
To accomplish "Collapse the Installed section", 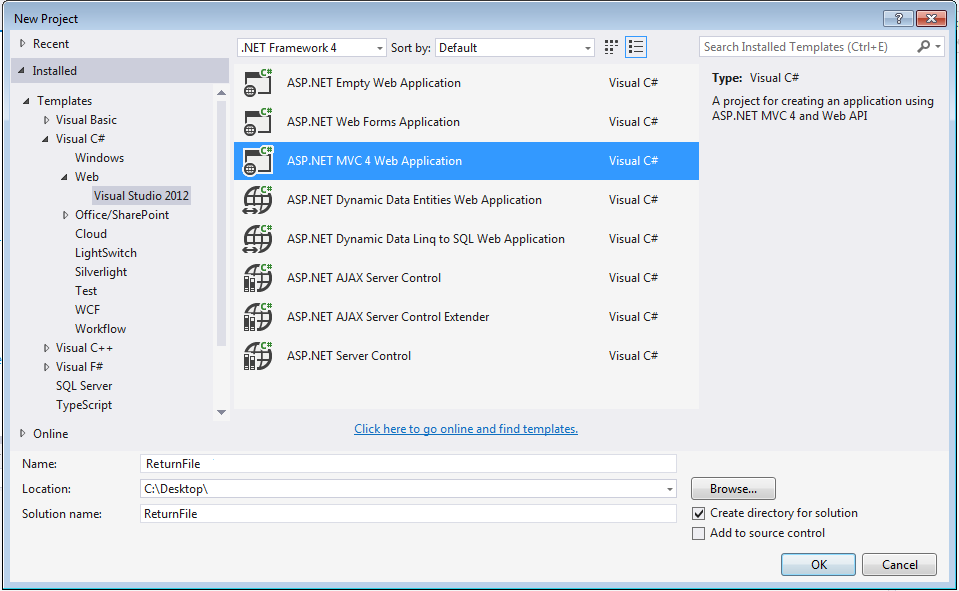I will click(x=21, y=70).
